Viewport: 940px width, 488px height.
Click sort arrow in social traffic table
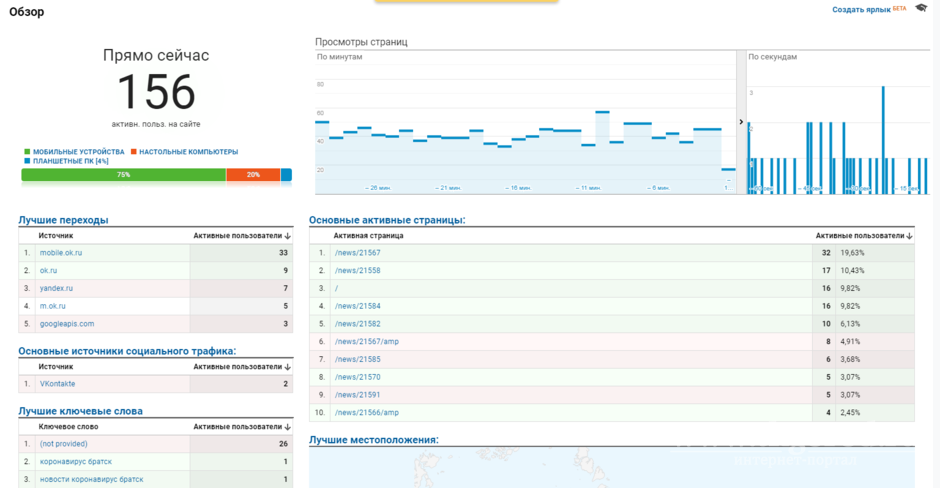pyautogui.click(x=288, y=367)
